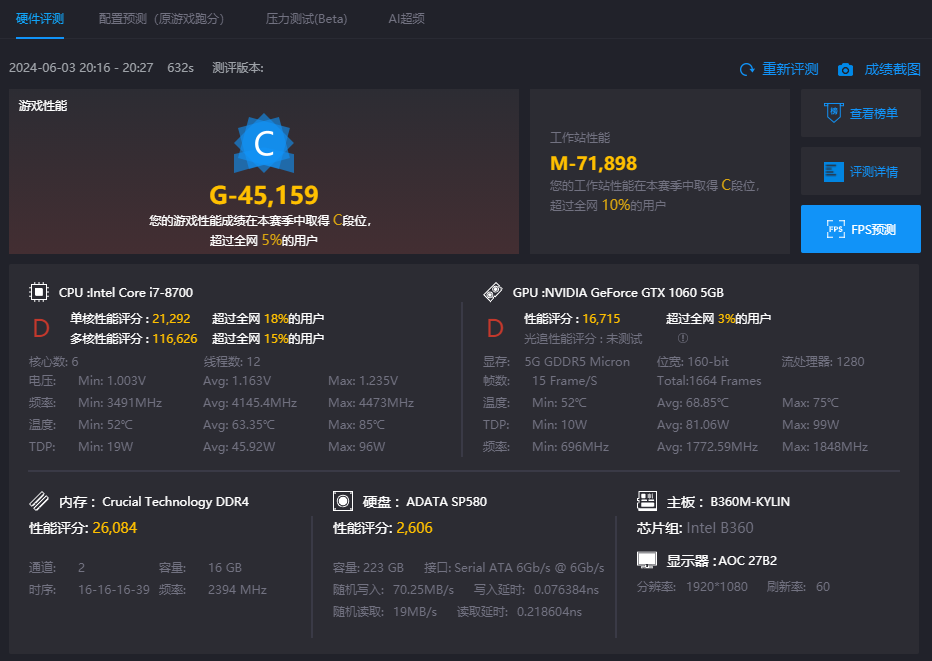This screenshot has height=661, width=932.
Task: Click the GPU chip icon beside NVIDIA GeForce GTX 1060
Action: coord(493,292)
